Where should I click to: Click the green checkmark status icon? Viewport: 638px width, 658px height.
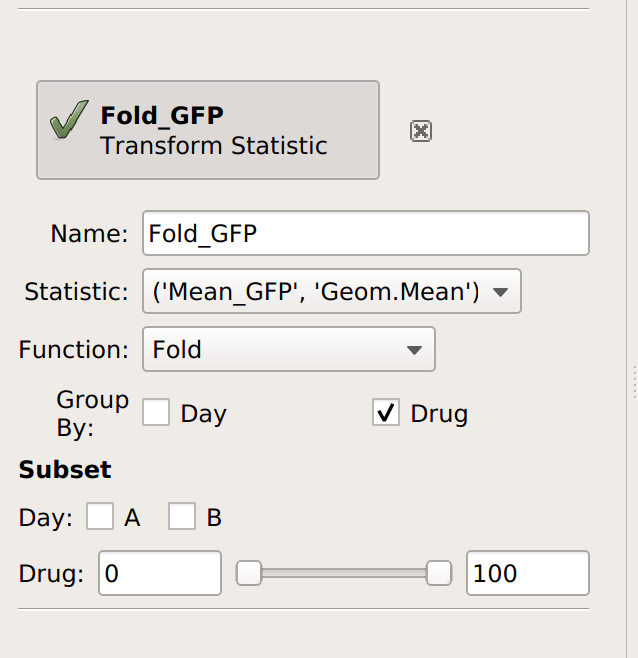69,120
